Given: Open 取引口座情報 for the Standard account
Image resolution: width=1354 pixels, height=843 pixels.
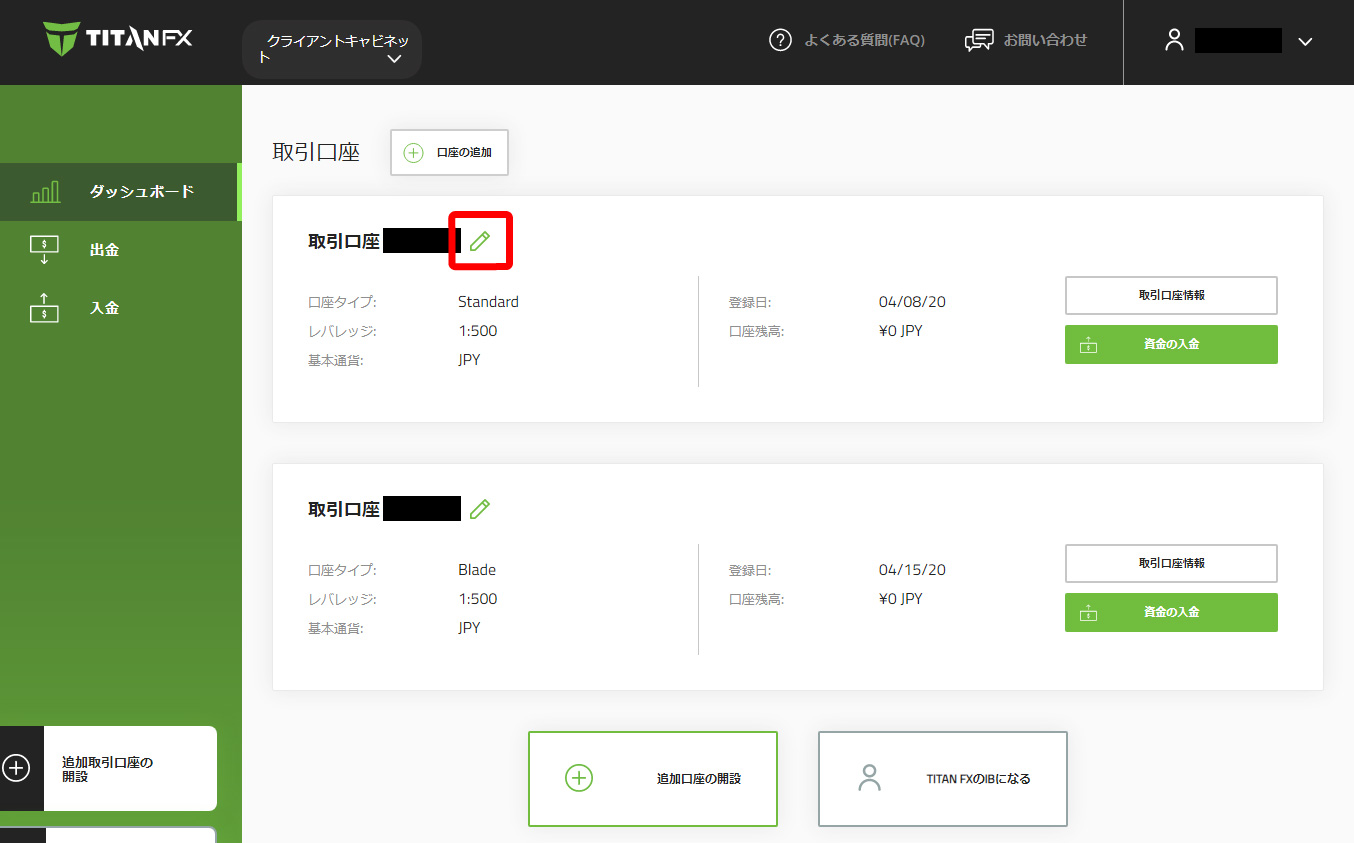Looking at the screenshot, I should (1171, 295).
